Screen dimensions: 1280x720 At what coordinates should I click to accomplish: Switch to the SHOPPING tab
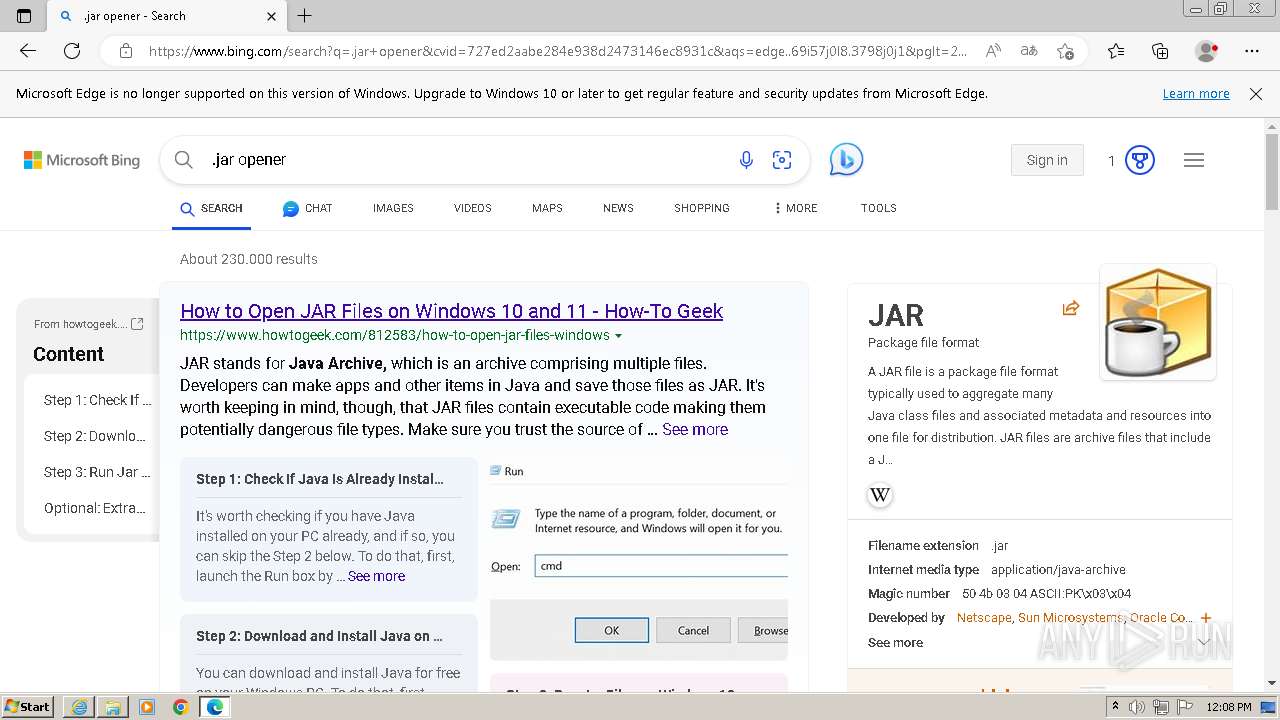702,208
